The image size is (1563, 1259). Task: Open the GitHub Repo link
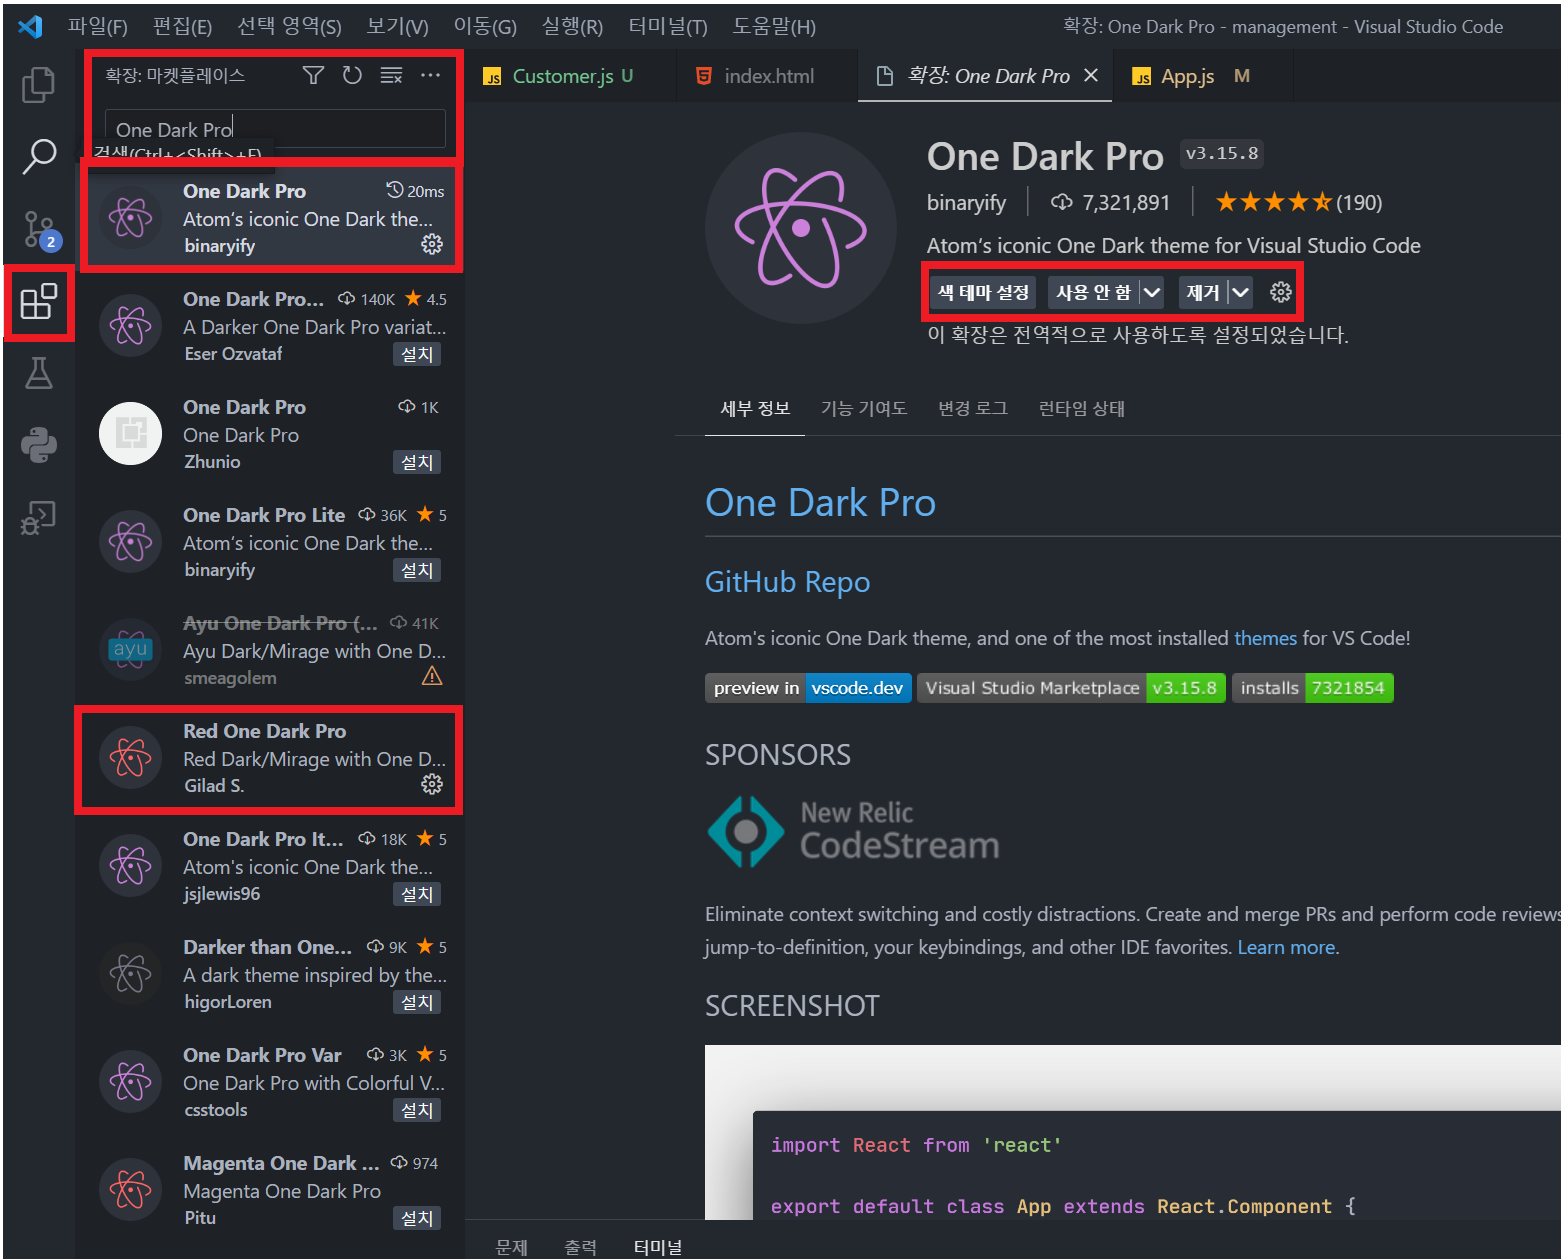(787, 582)
